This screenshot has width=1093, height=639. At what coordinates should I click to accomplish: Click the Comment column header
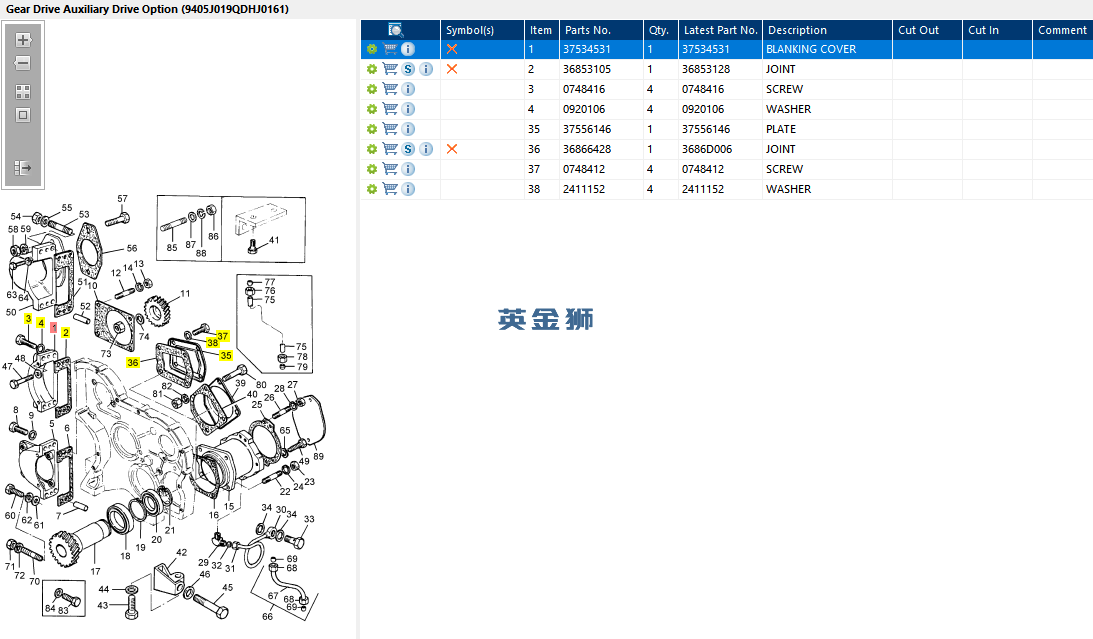pos(1063,30)
